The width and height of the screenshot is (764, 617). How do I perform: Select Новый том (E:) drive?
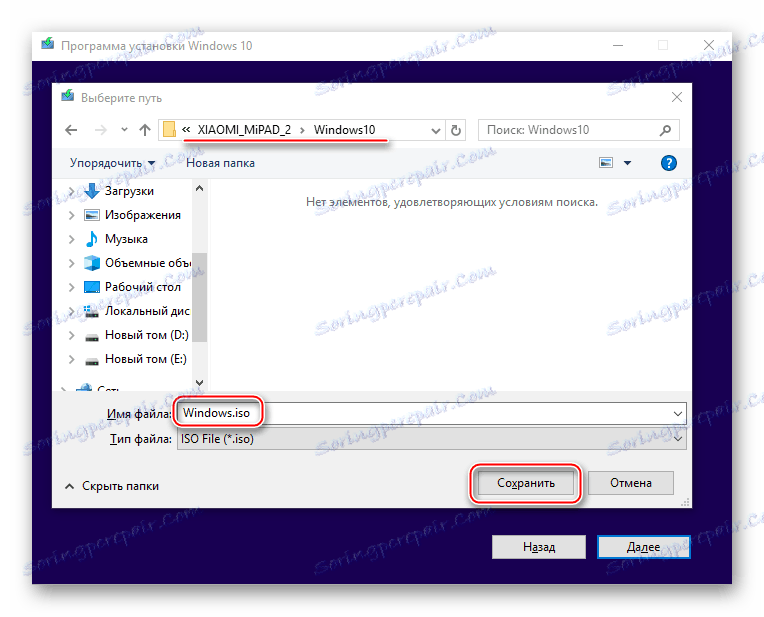click(146, 359)
